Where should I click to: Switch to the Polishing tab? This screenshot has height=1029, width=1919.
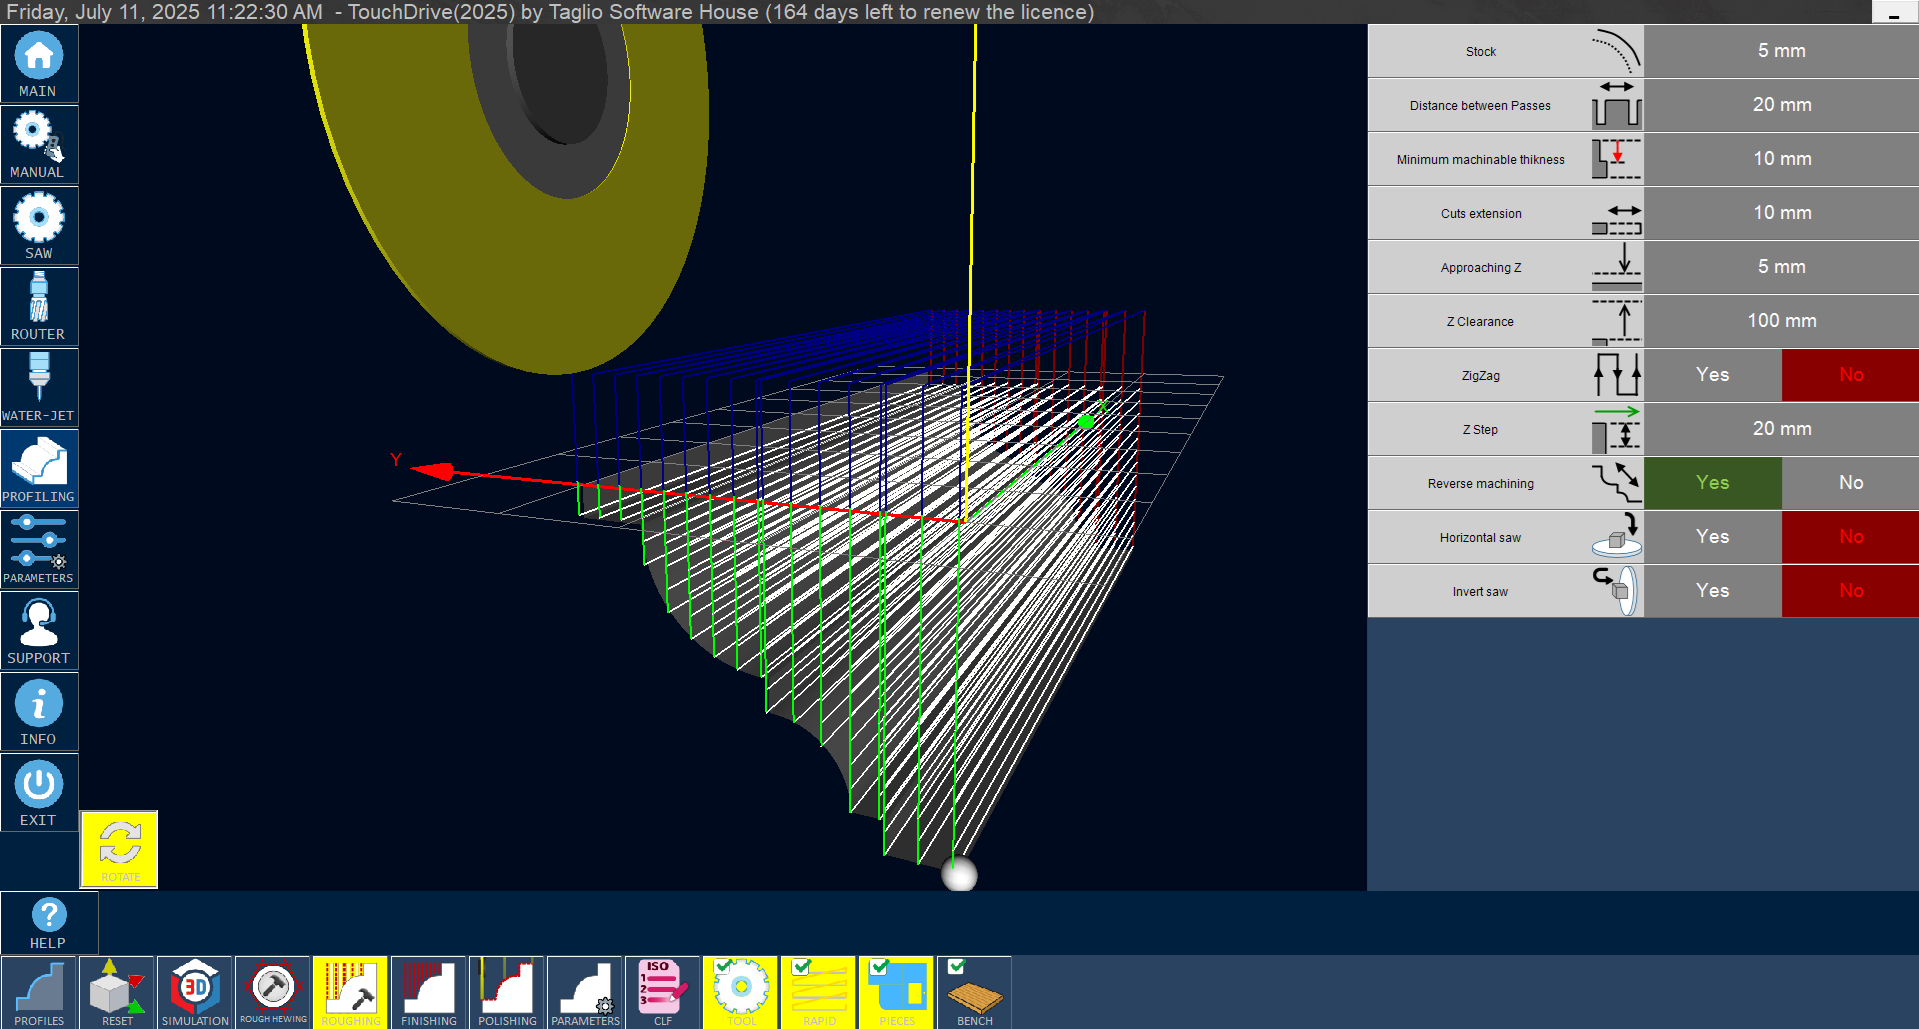[507, 992]
